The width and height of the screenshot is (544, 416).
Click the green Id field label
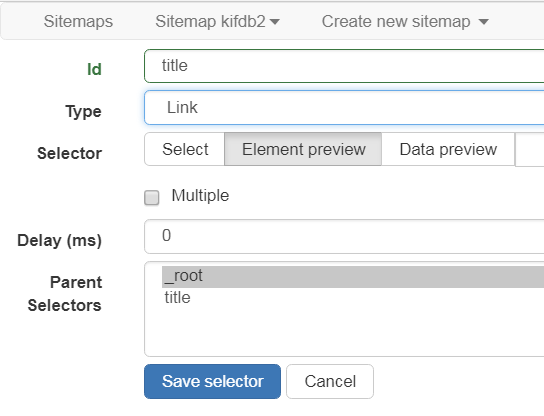(94, 69)
